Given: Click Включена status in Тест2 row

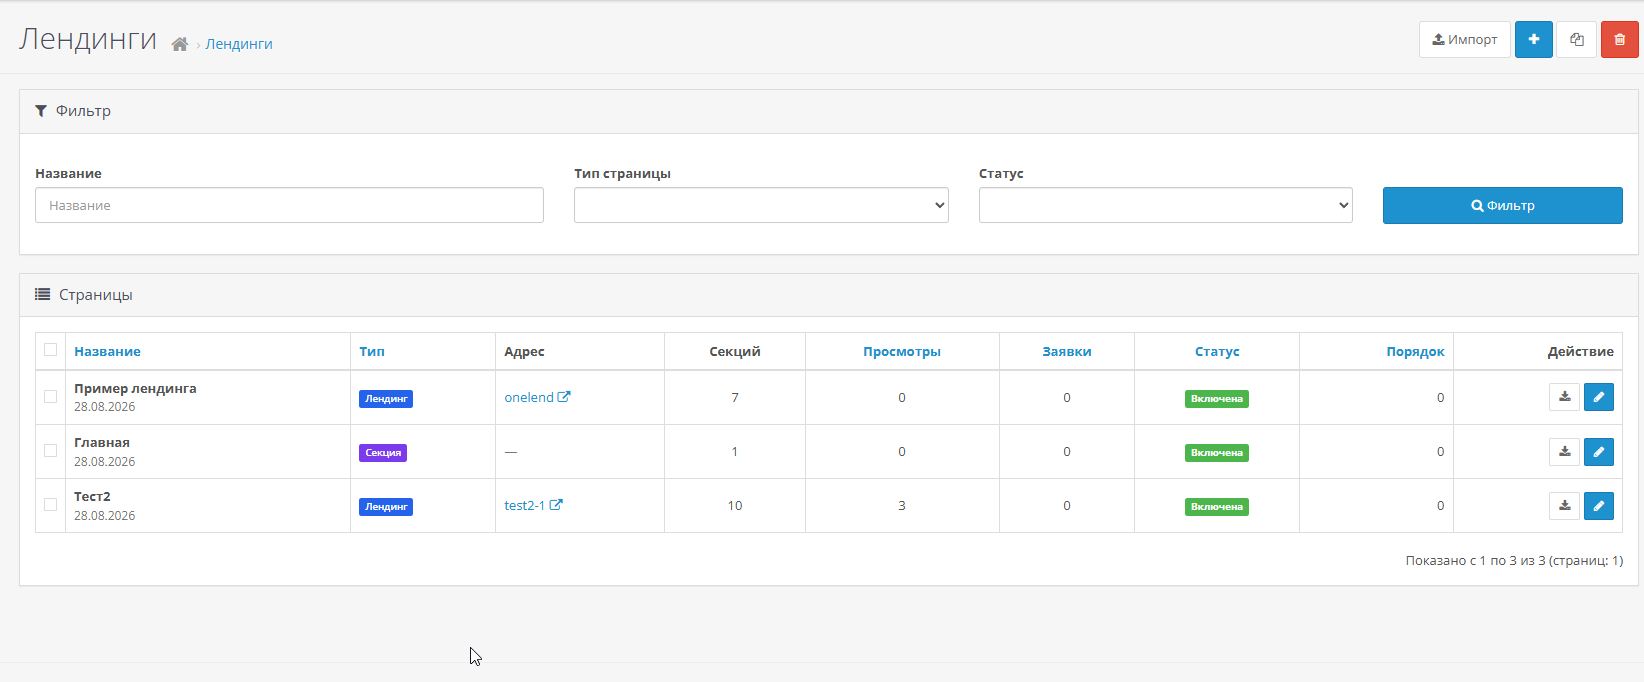Looking at the screenshot, I should (x=1217, y=506).
